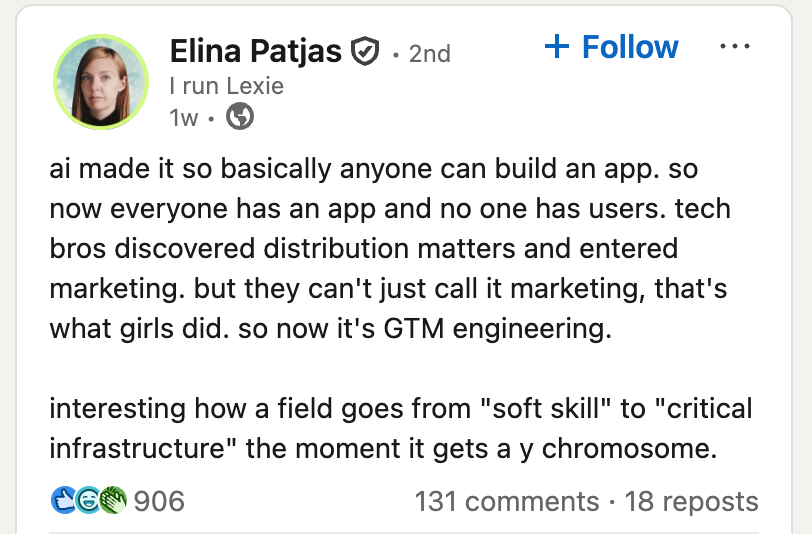Click the paragraph beginning "interesting how a field"
Image resolution: width=812 pixels, height=534 pixels.
tap(401, 428)
